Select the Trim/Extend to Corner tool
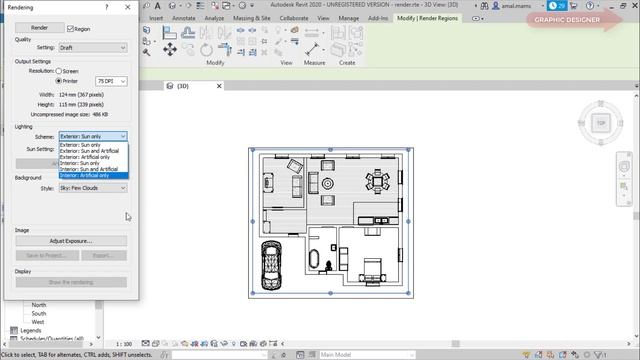640x360 pixels. point(224,50)
